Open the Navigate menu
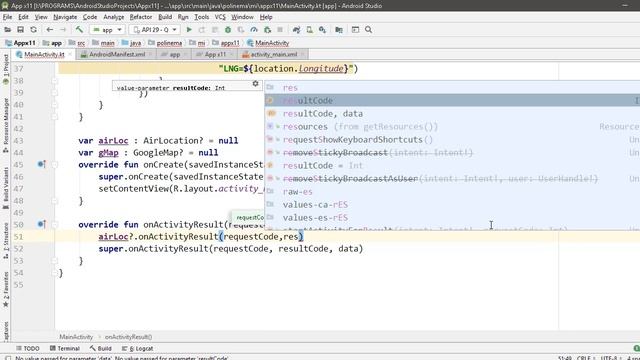 [65, 17]
